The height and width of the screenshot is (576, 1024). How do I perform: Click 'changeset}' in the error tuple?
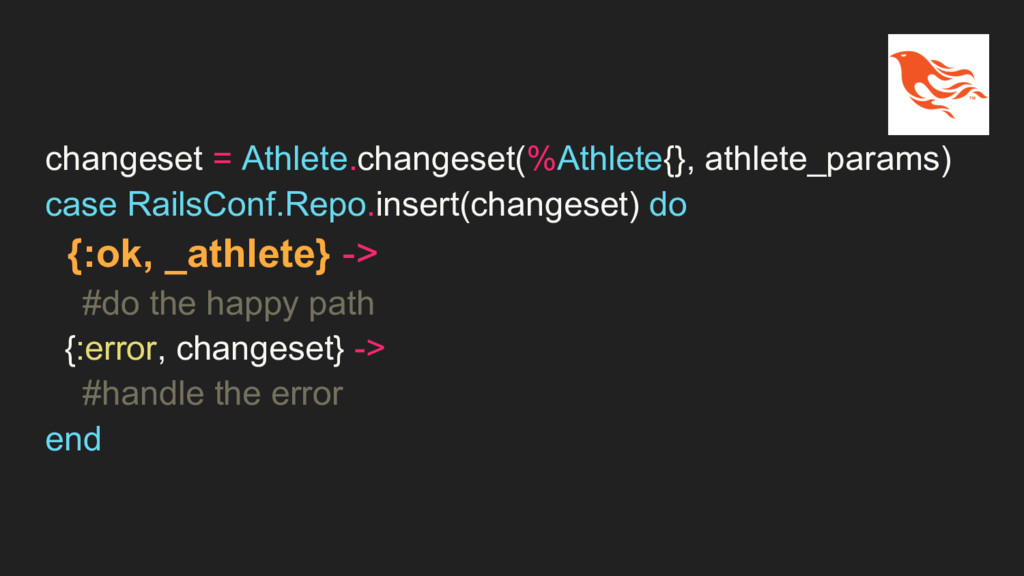260,349
